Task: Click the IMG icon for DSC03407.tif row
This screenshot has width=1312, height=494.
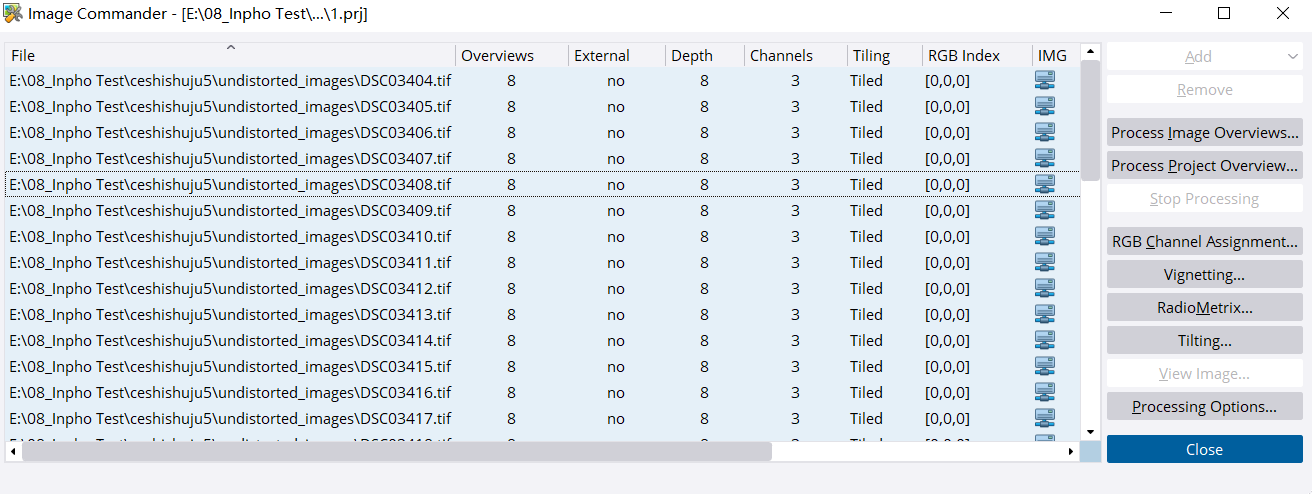Action: point(1045,159)
